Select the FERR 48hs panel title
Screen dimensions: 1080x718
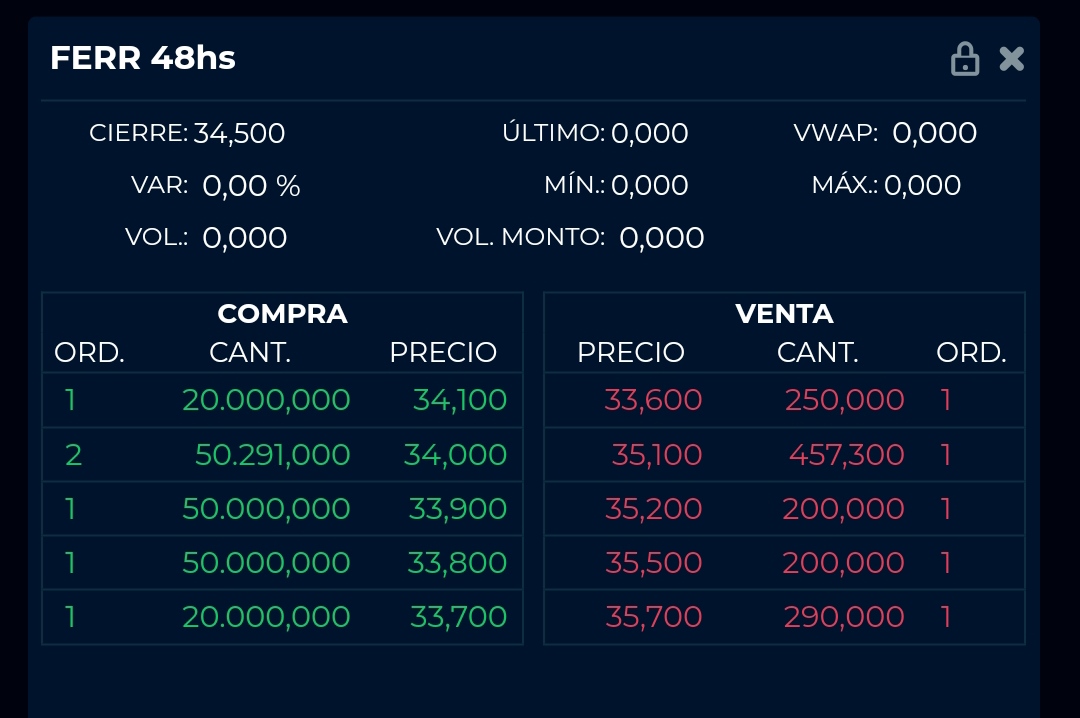click(143, 58)
